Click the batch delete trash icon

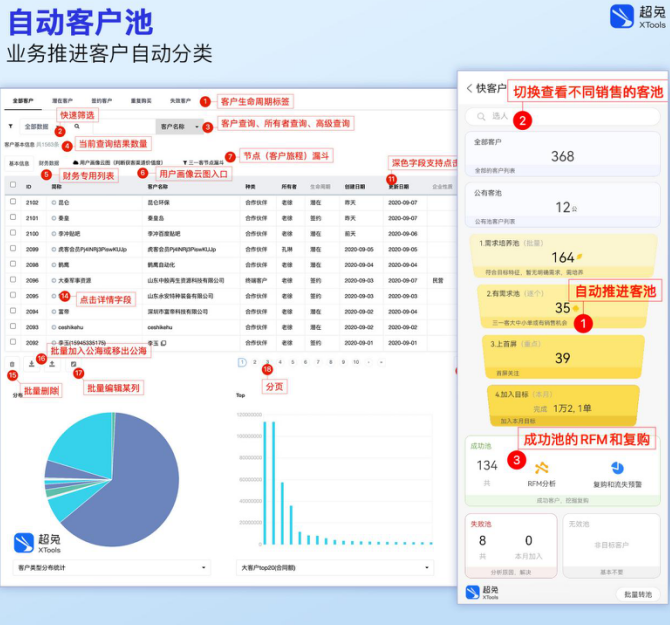11,363
